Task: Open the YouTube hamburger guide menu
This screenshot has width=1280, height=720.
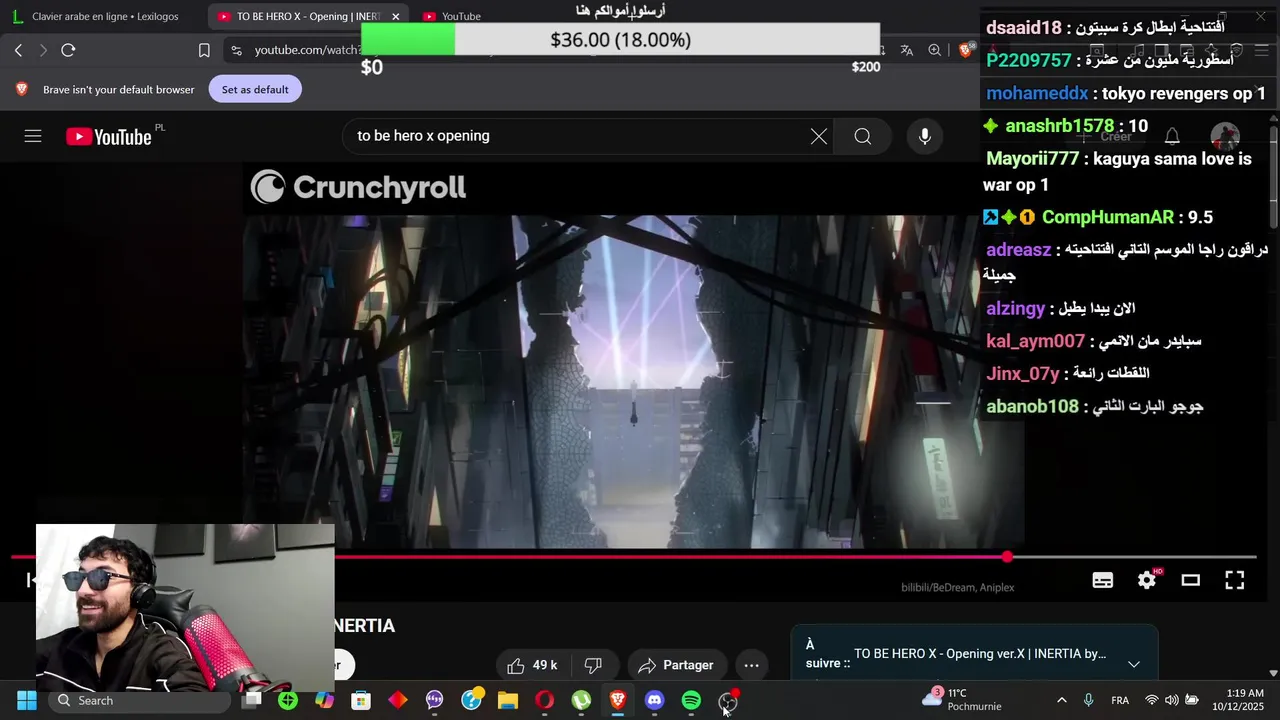Action: click(x=33, y=136)
